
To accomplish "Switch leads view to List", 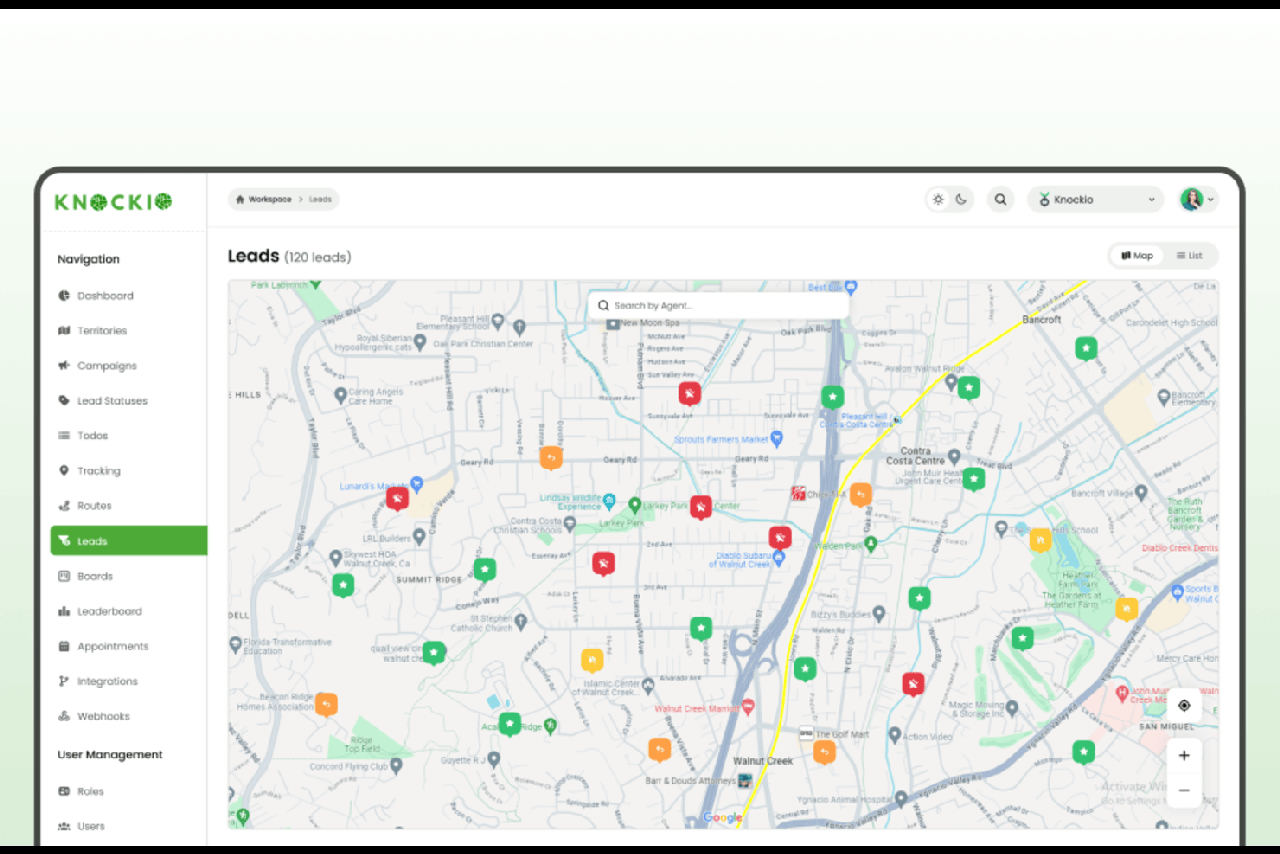I will click(x=1190, y=256).
